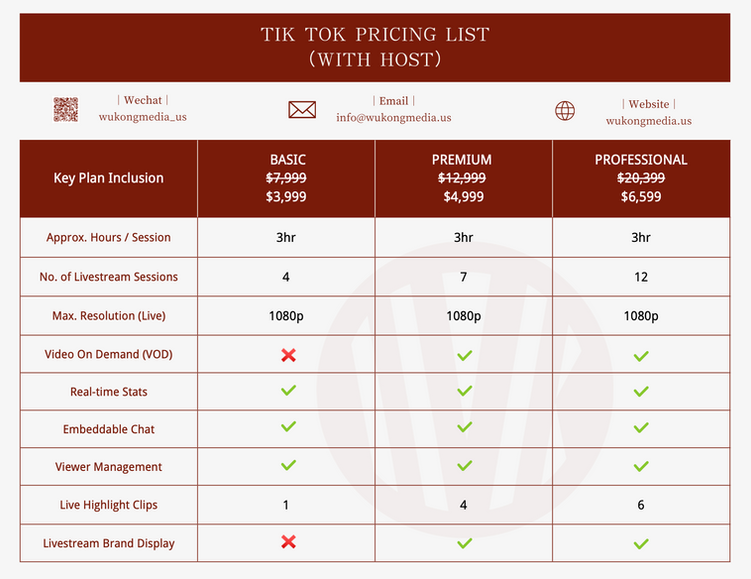Select the PREMIUM plan header
Screen dimensions: 751x579
[462, 160]
